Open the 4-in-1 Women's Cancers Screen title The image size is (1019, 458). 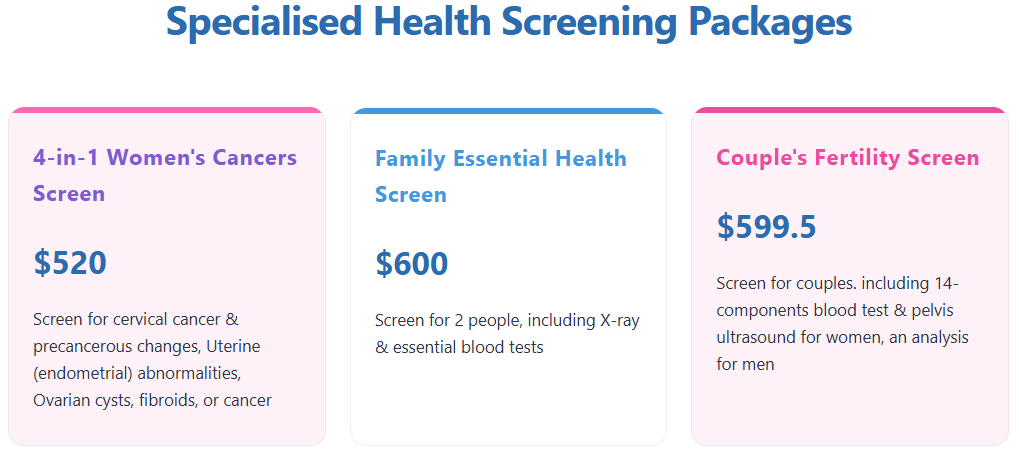coord(165,175)
